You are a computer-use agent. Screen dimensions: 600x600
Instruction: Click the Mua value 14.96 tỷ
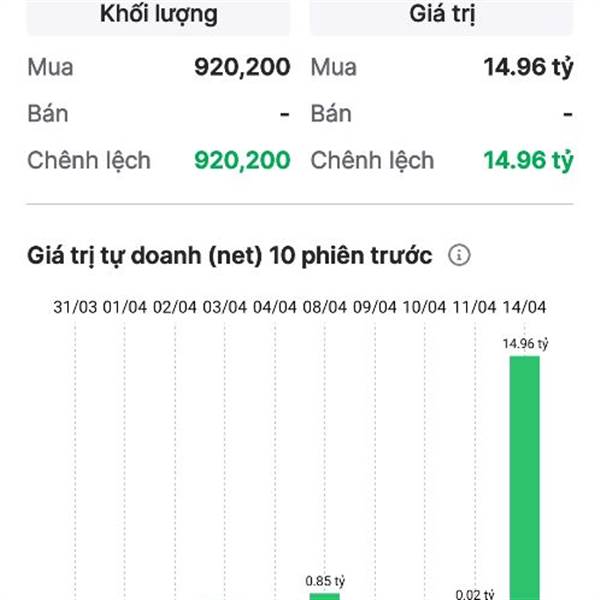click(x=528, y=68)
